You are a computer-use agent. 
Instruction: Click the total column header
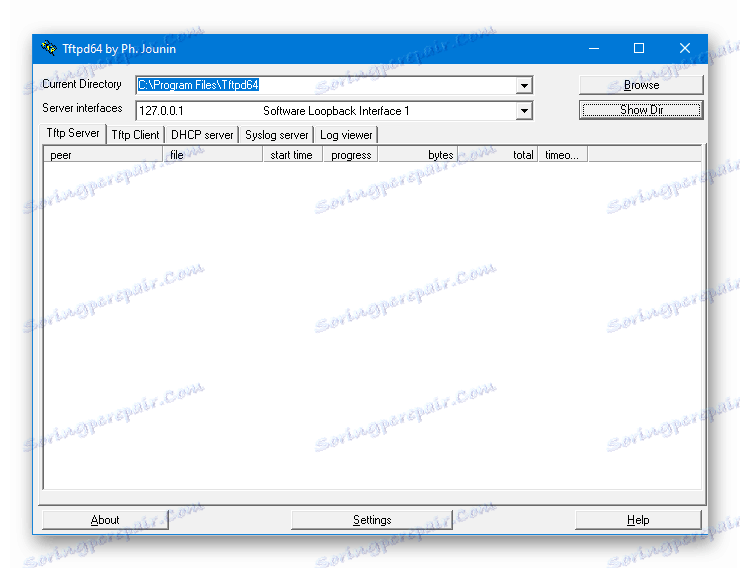pyautogui.click(x=498, y=155)
